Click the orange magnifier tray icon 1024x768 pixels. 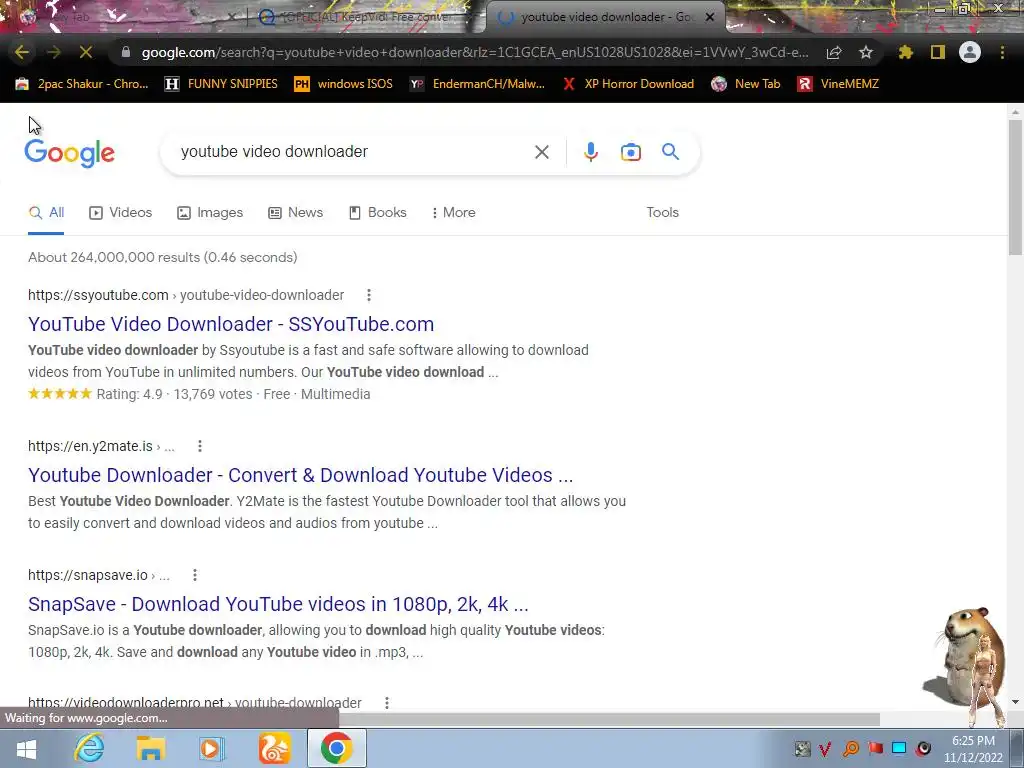(x=850, y=748)
